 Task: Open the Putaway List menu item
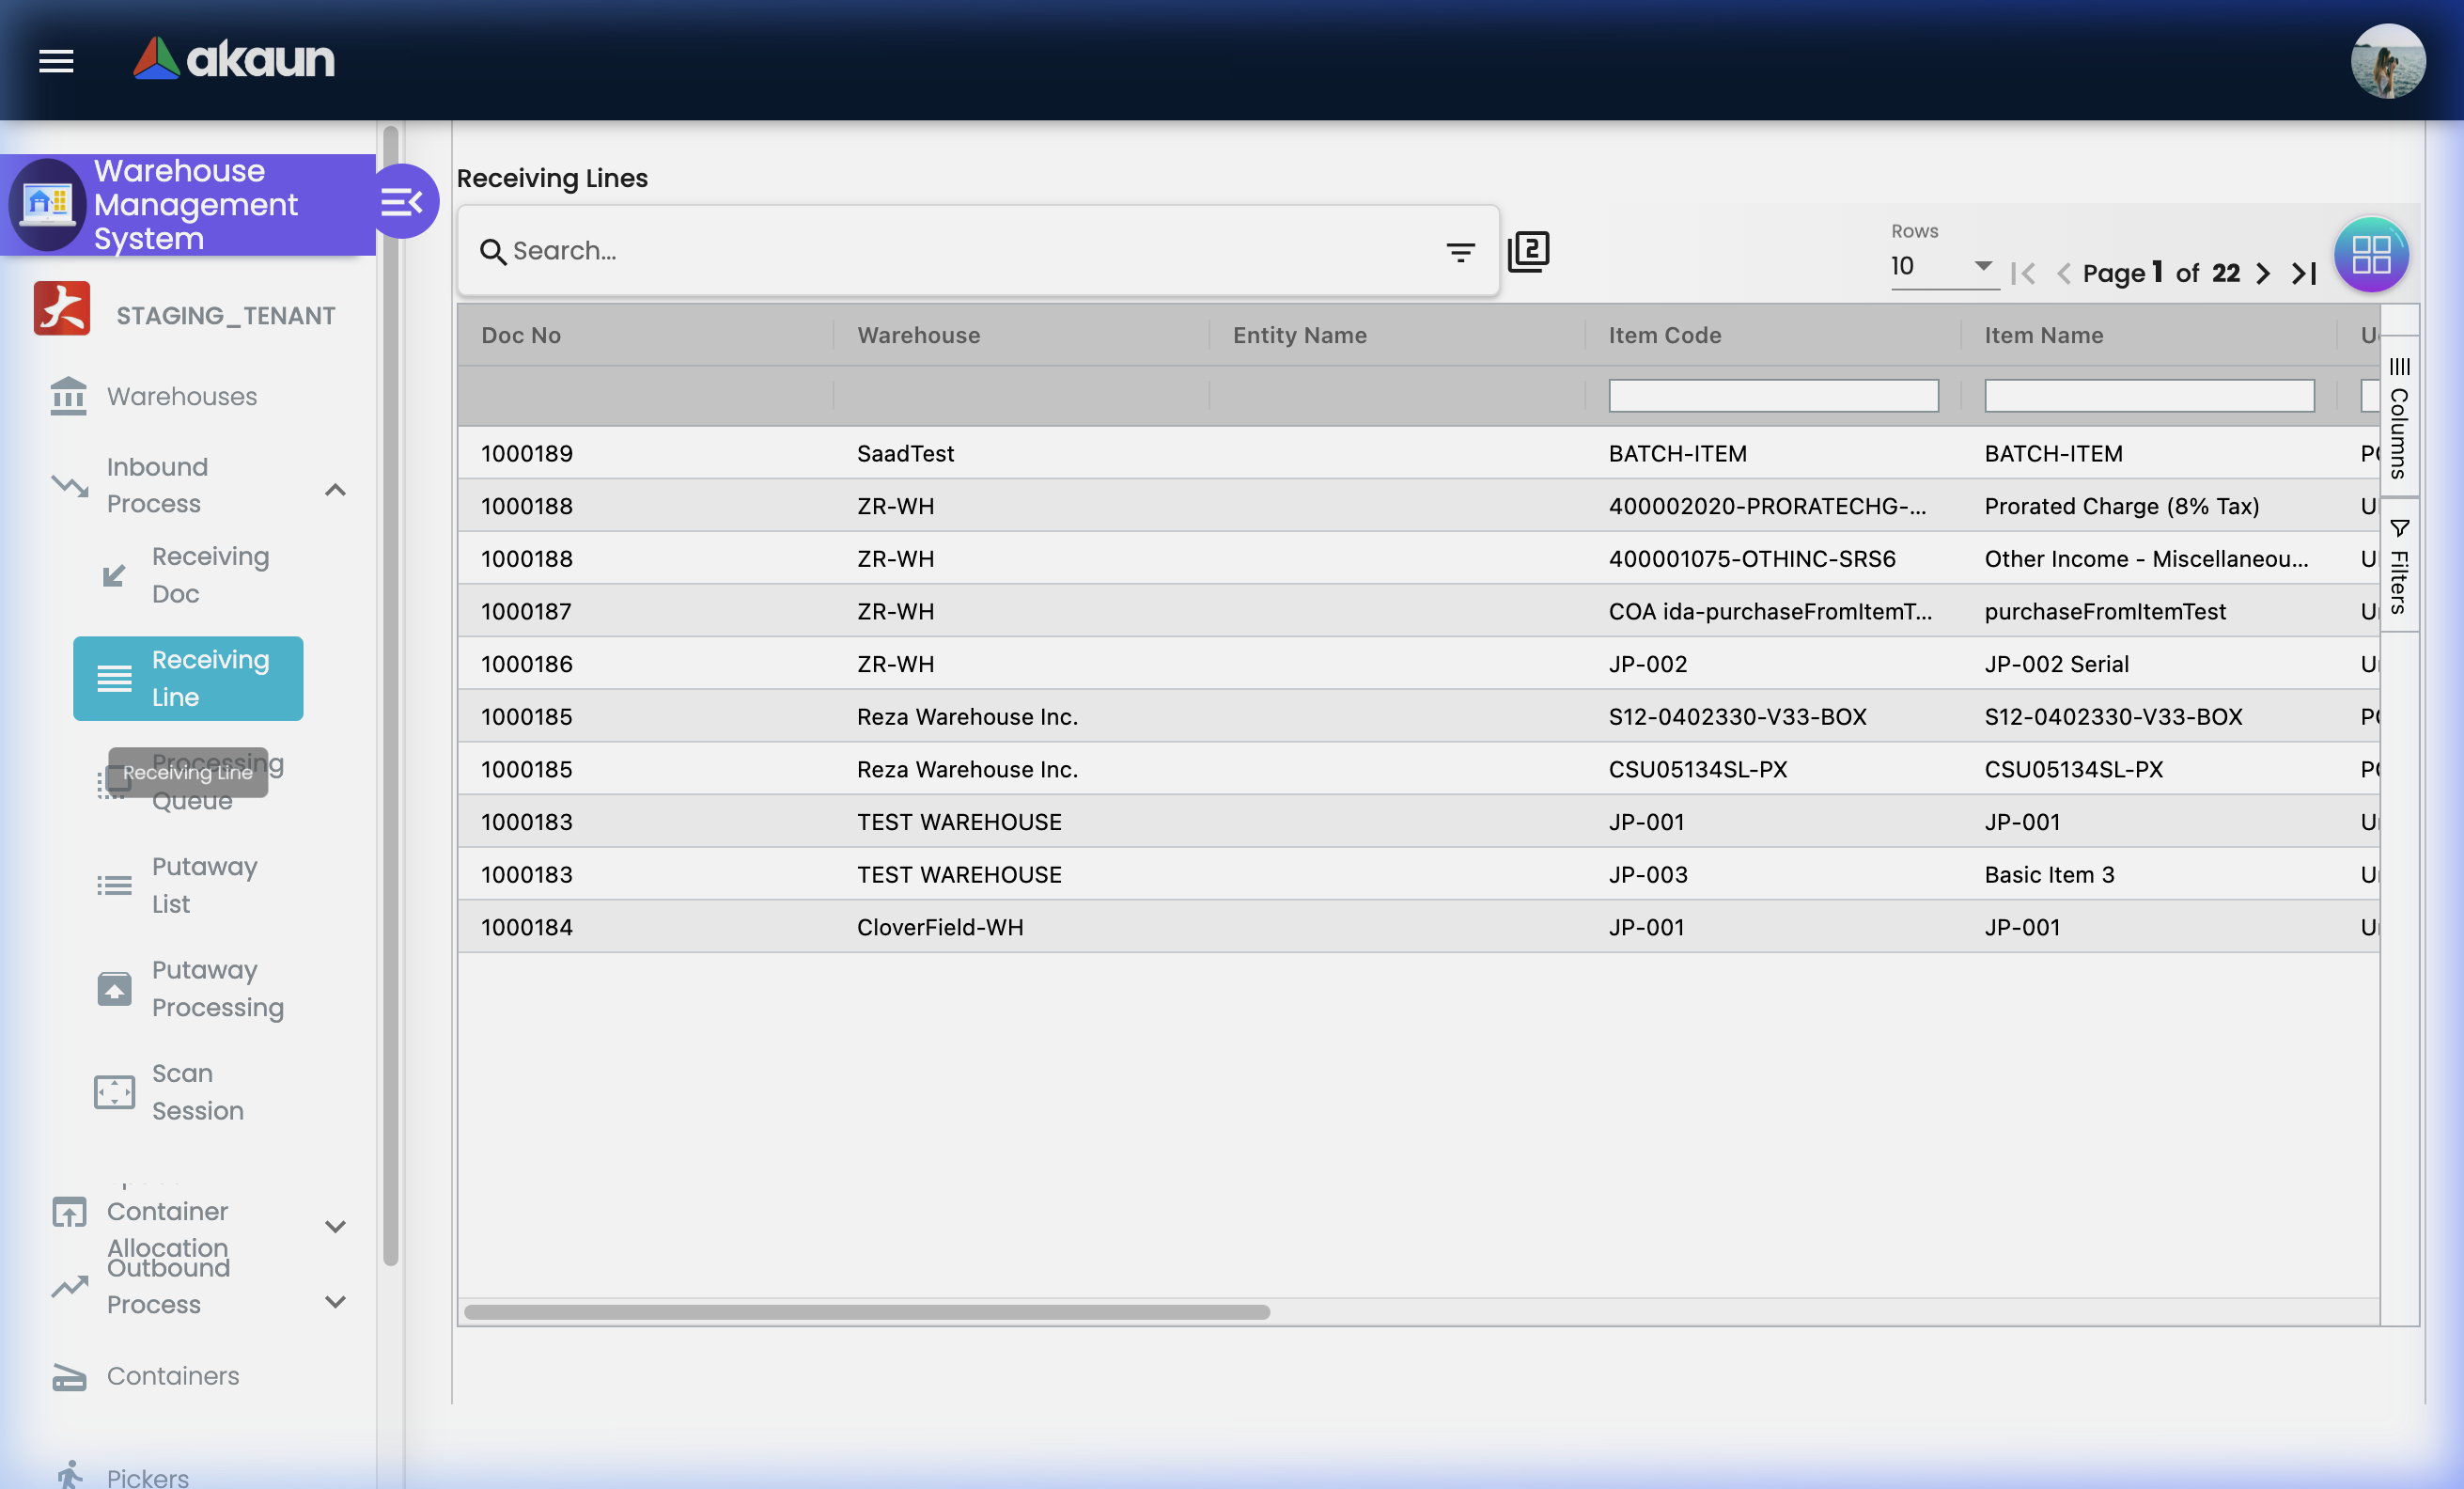click(x=204, y=885)
